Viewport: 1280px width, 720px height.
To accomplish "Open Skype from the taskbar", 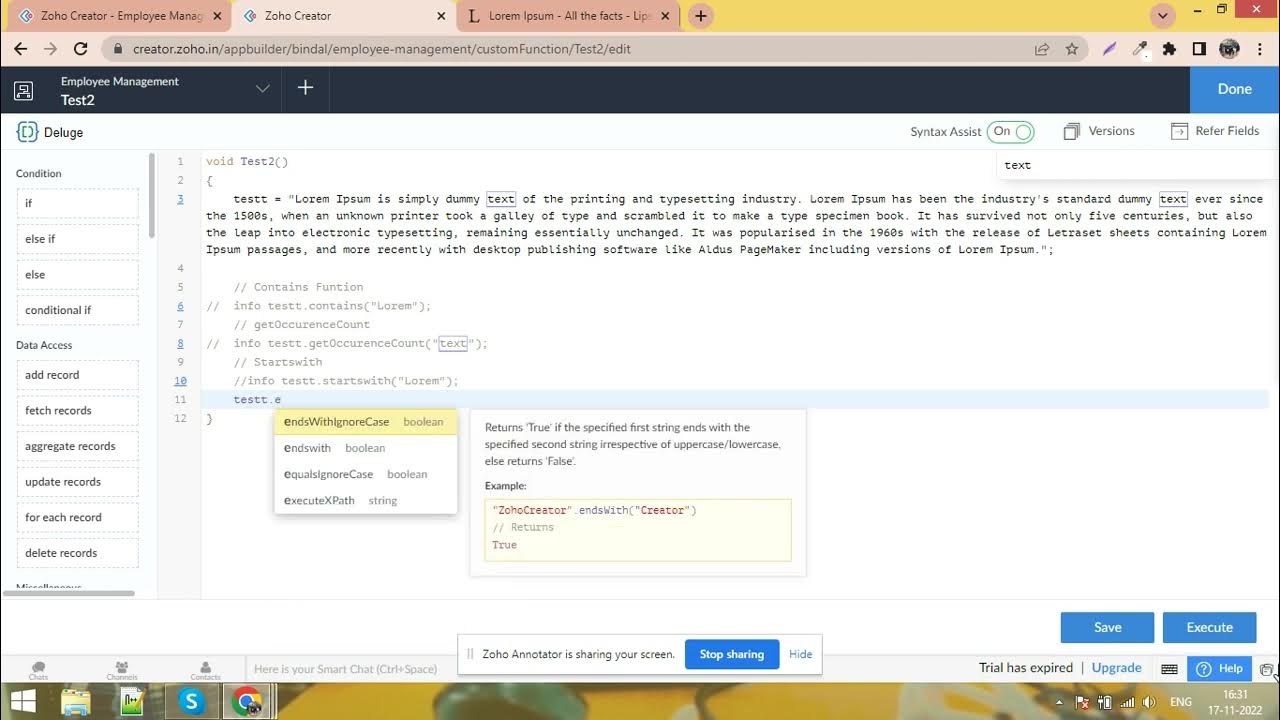I will click(190, 702).
